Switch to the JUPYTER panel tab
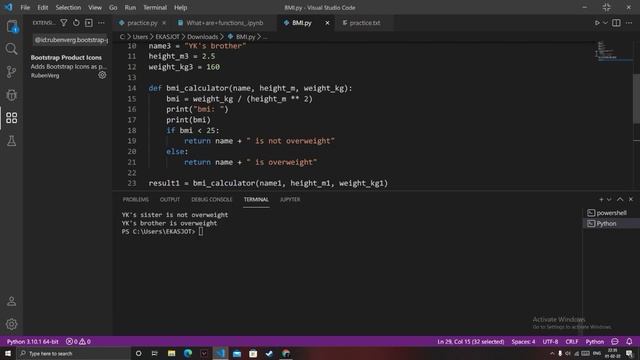 [x=290, y=199]
